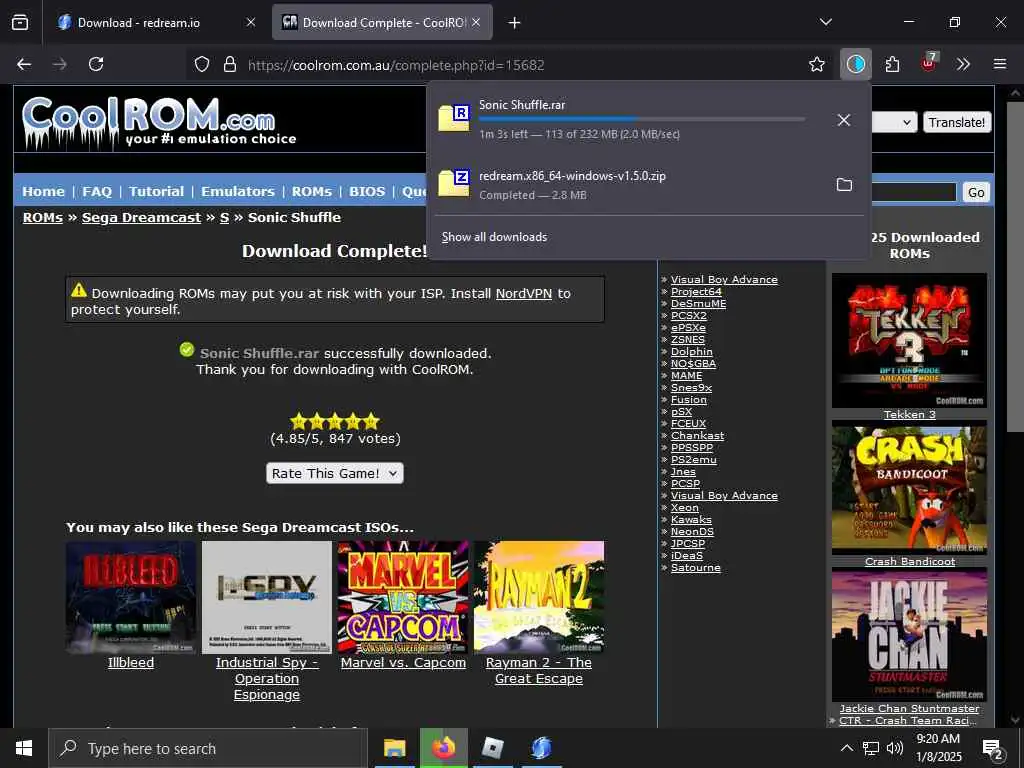Open the volume speaker tray icon
1024x768 pixels.
pyautogui.click(x=895, y=748)
